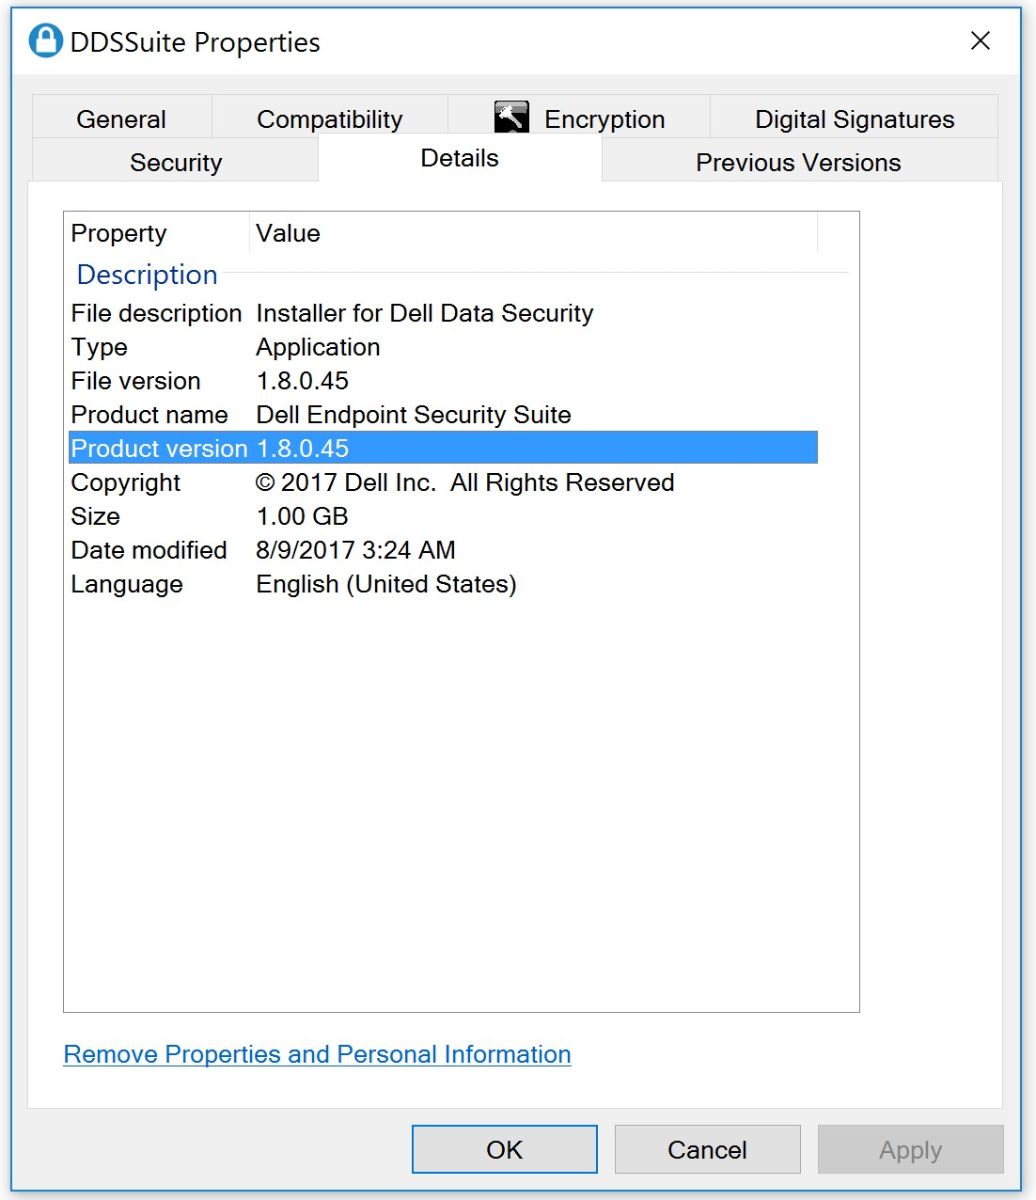This screenshot has width=1036, height=1200.
Task: Click the Cancel button
Action: [707, 1149]
